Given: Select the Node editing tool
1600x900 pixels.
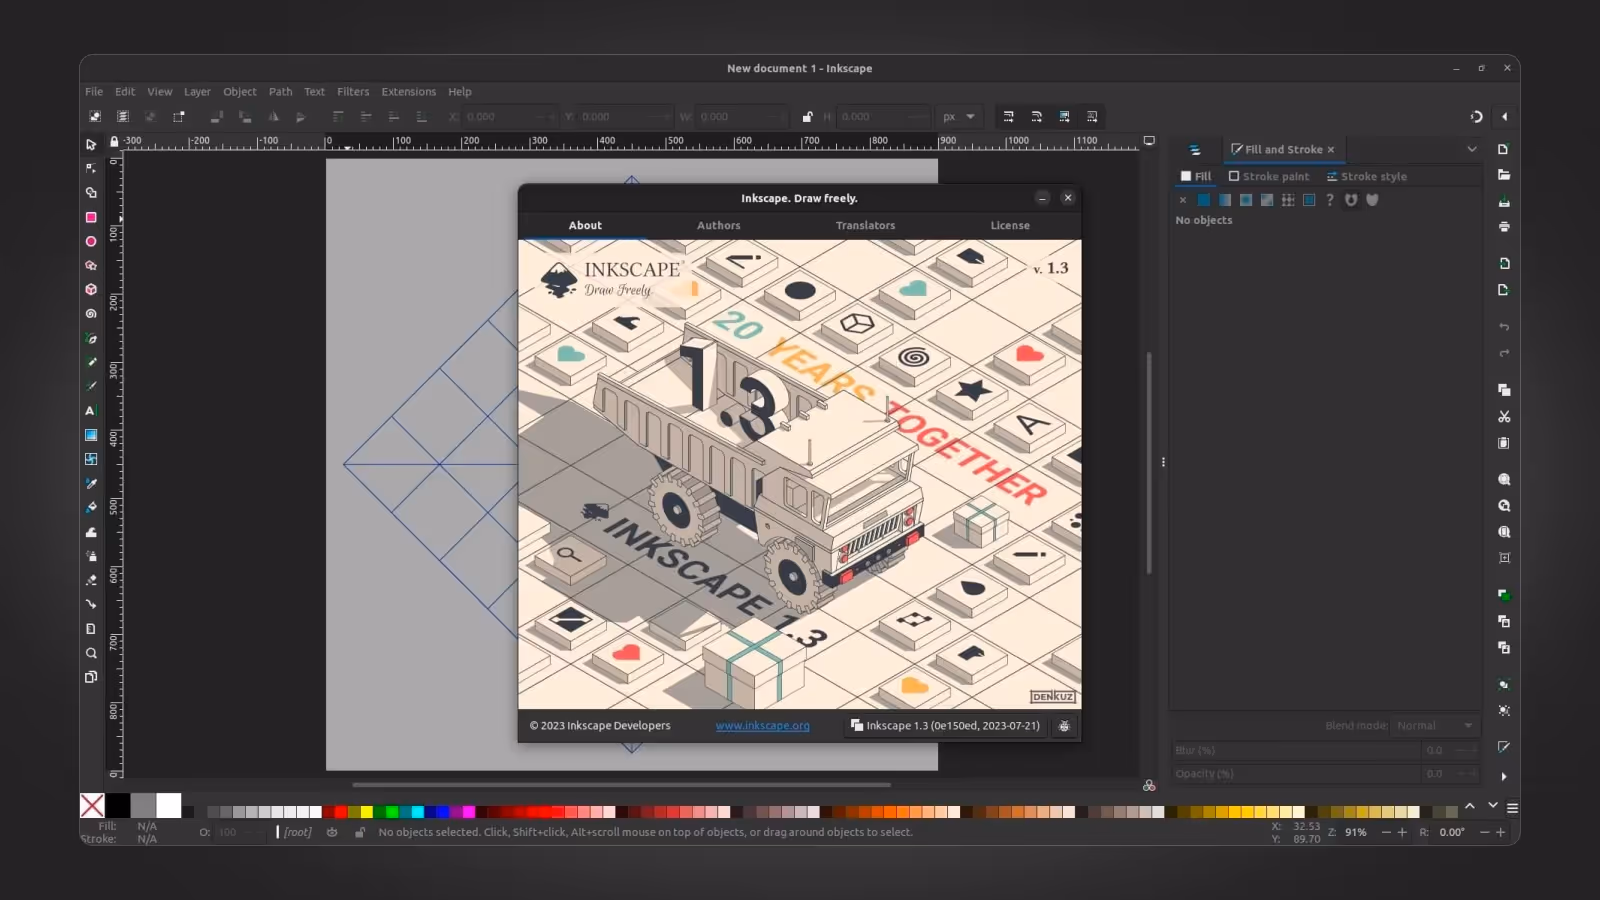Looking at the screenshot, I should click(x=91, y=169).
